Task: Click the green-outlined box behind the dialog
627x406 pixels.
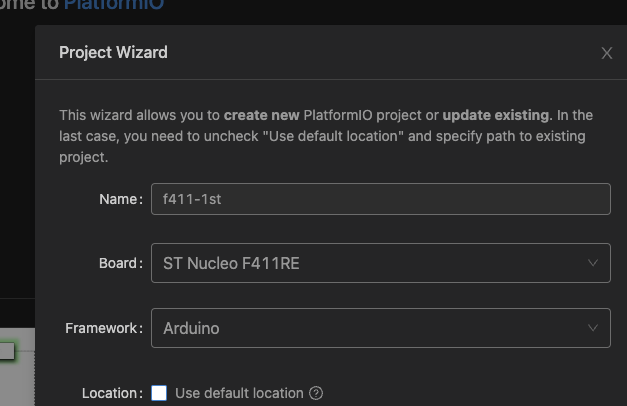Action: click(x=7, y=351)
